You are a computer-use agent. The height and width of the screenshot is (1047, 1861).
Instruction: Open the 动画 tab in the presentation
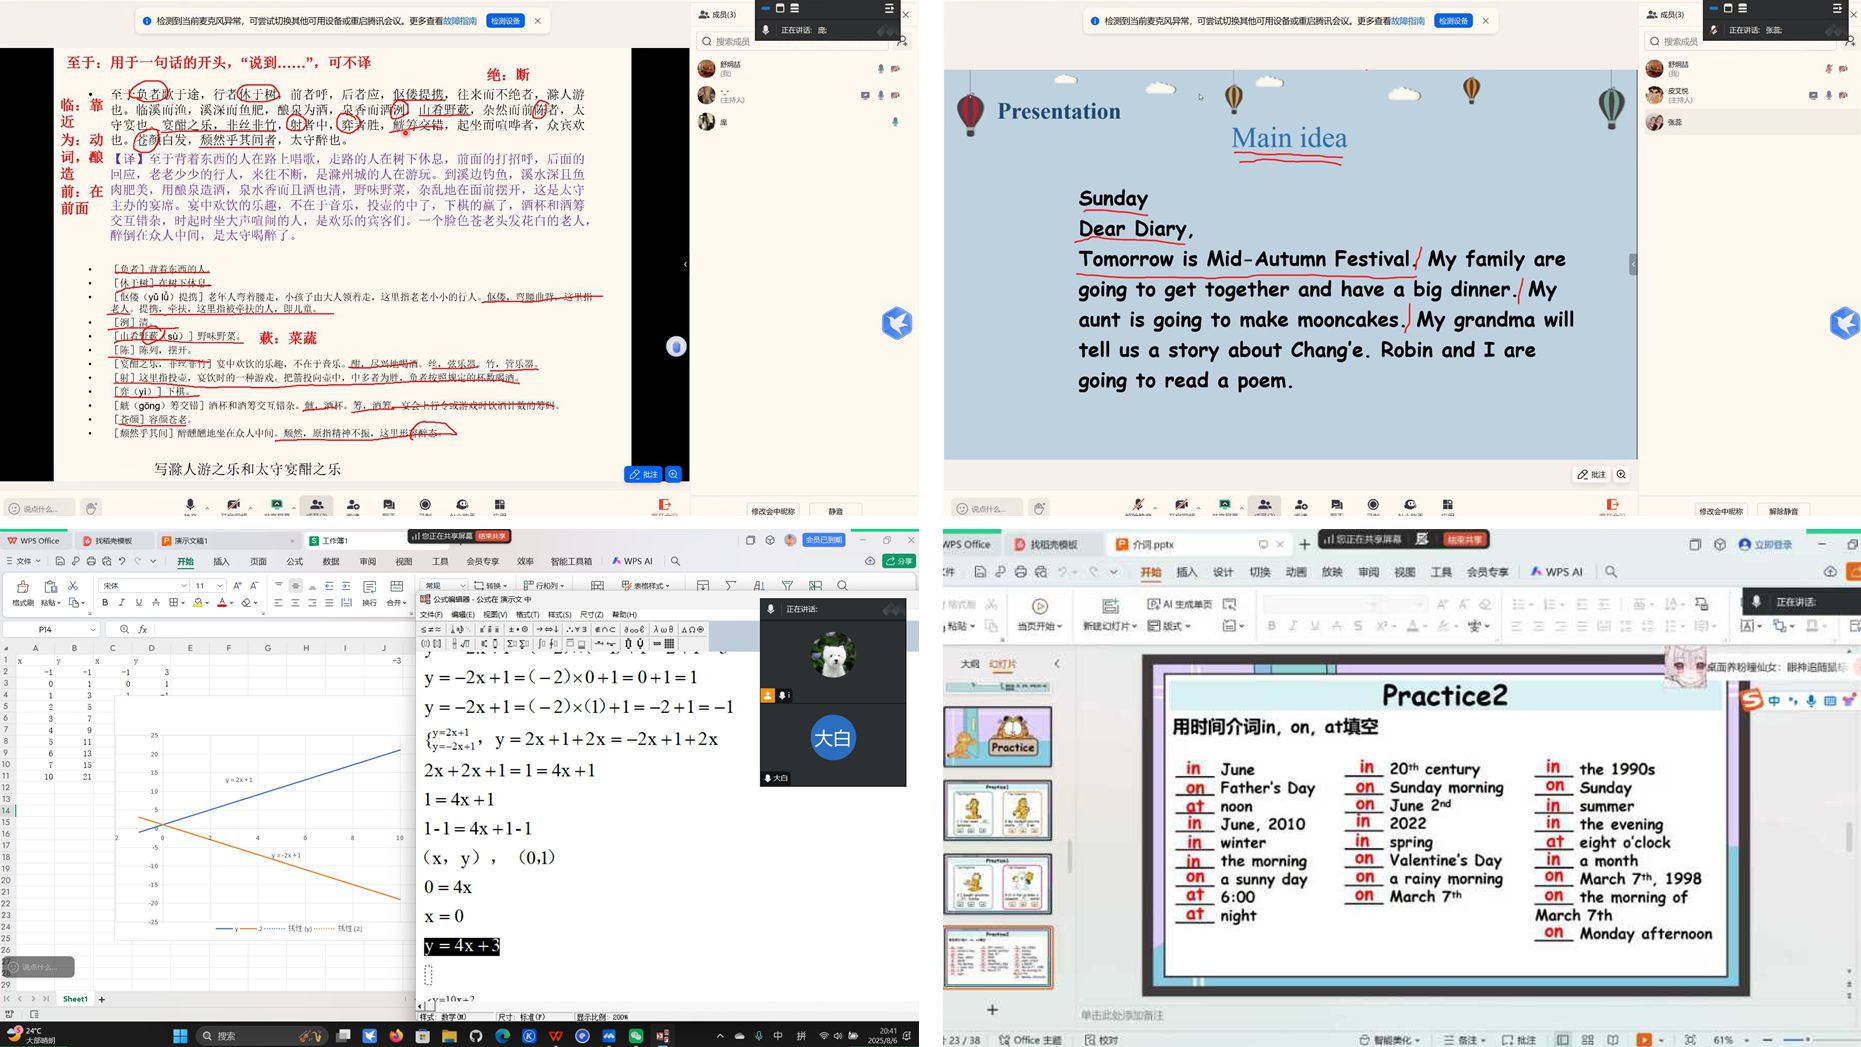coord(1296,572)
